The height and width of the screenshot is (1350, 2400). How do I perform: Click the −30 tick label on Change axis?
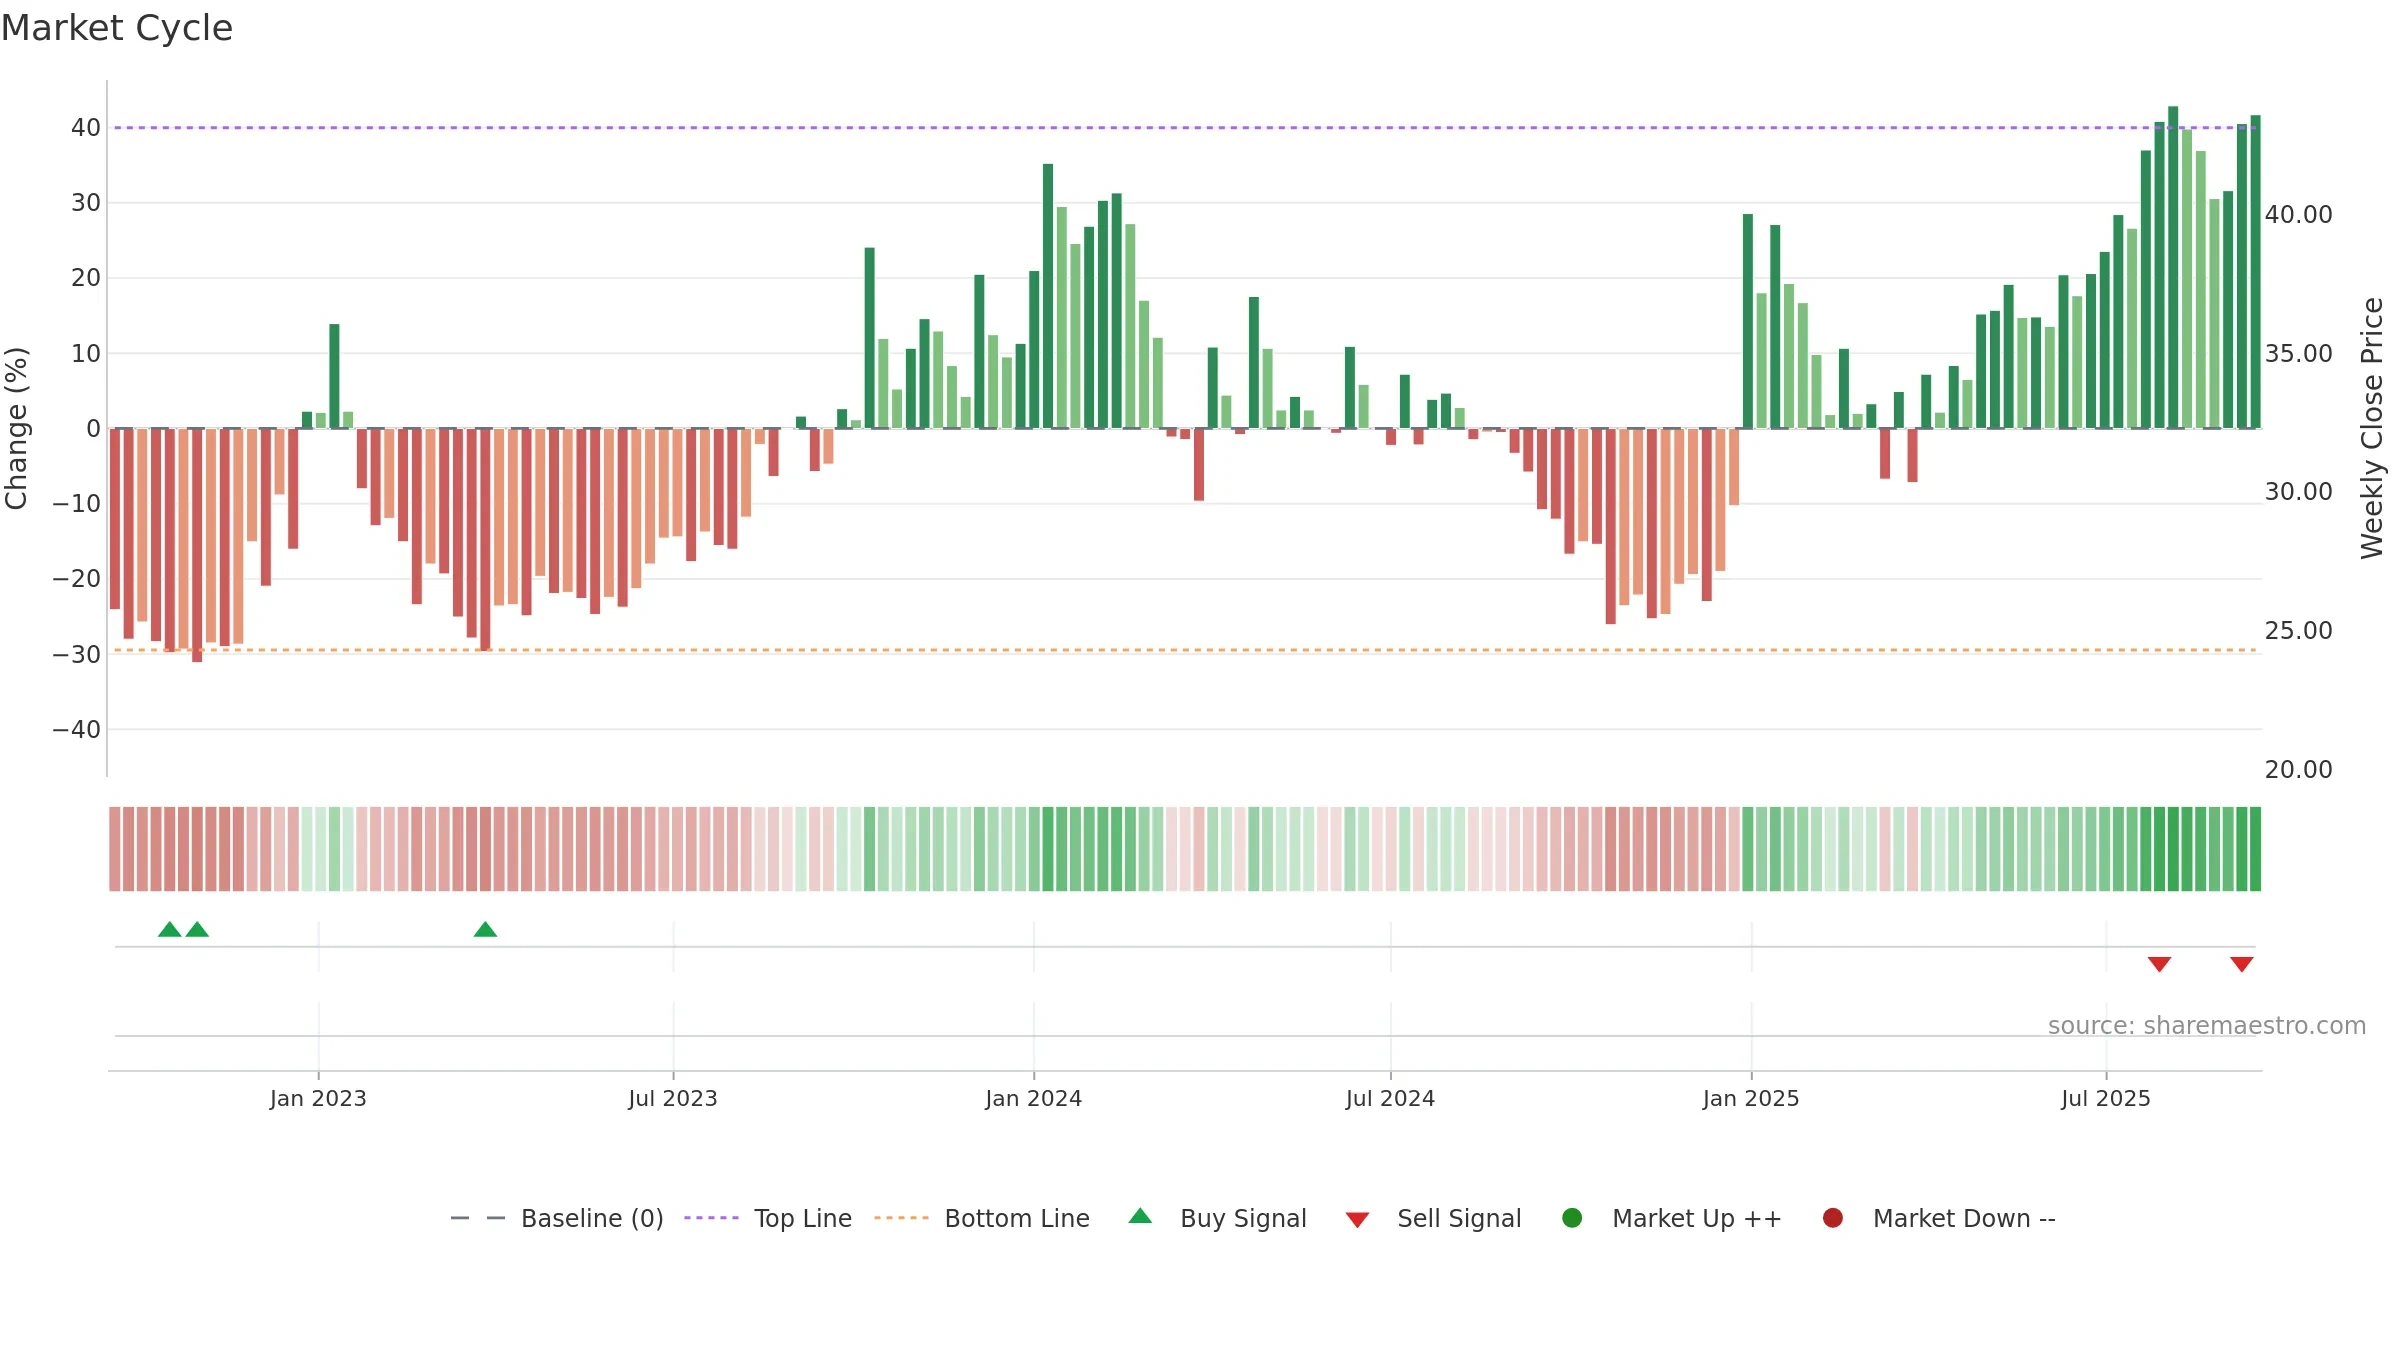[76, 654]
